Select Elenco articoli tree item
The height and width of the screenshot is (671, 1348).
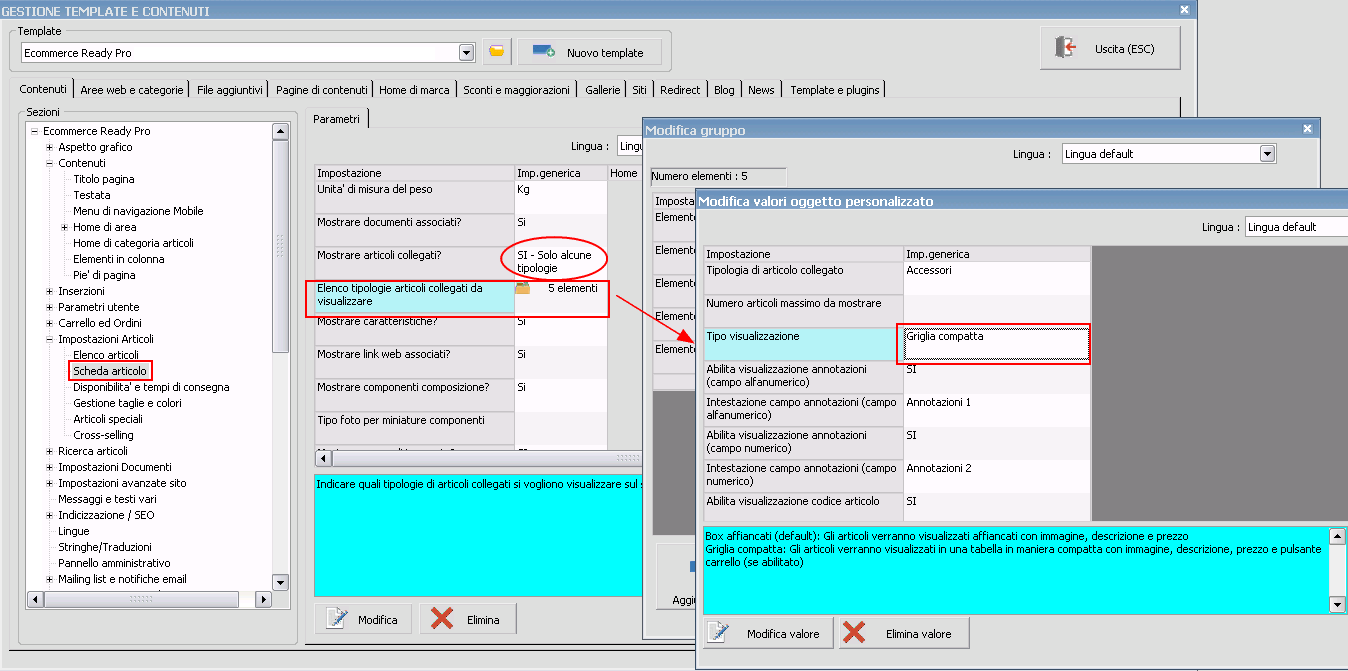click(106, 355)
